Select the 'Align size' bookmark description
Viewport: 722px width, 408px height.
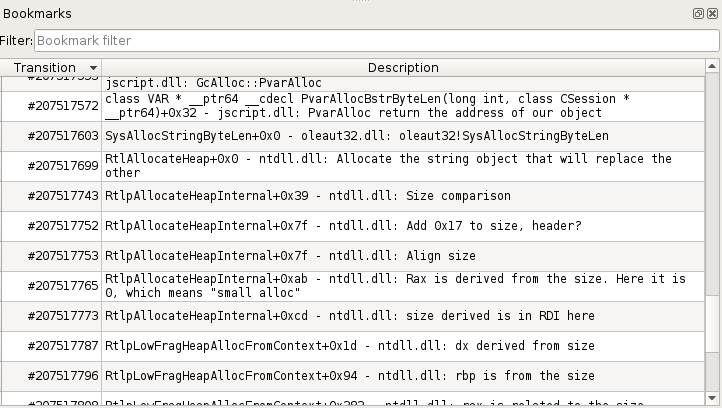(403, 256)
